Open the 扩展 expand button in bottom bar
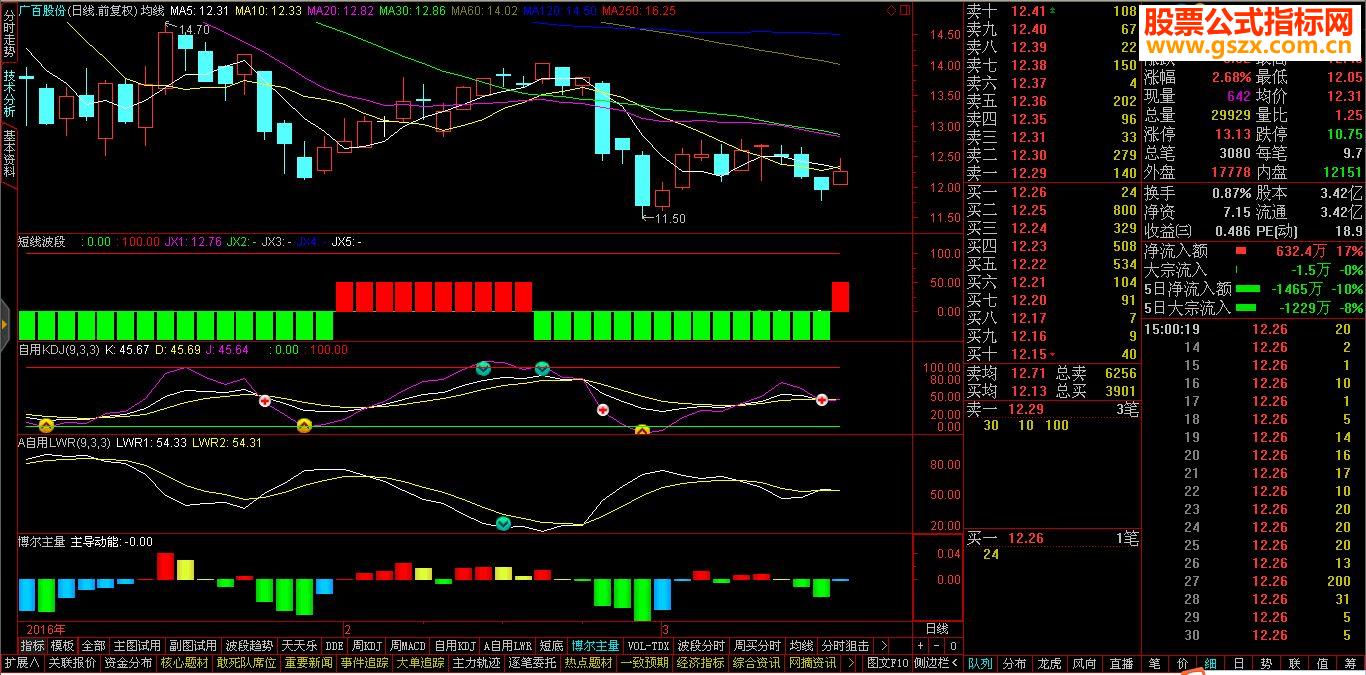This screenshot has height=675, width=1366. (21, 663)
